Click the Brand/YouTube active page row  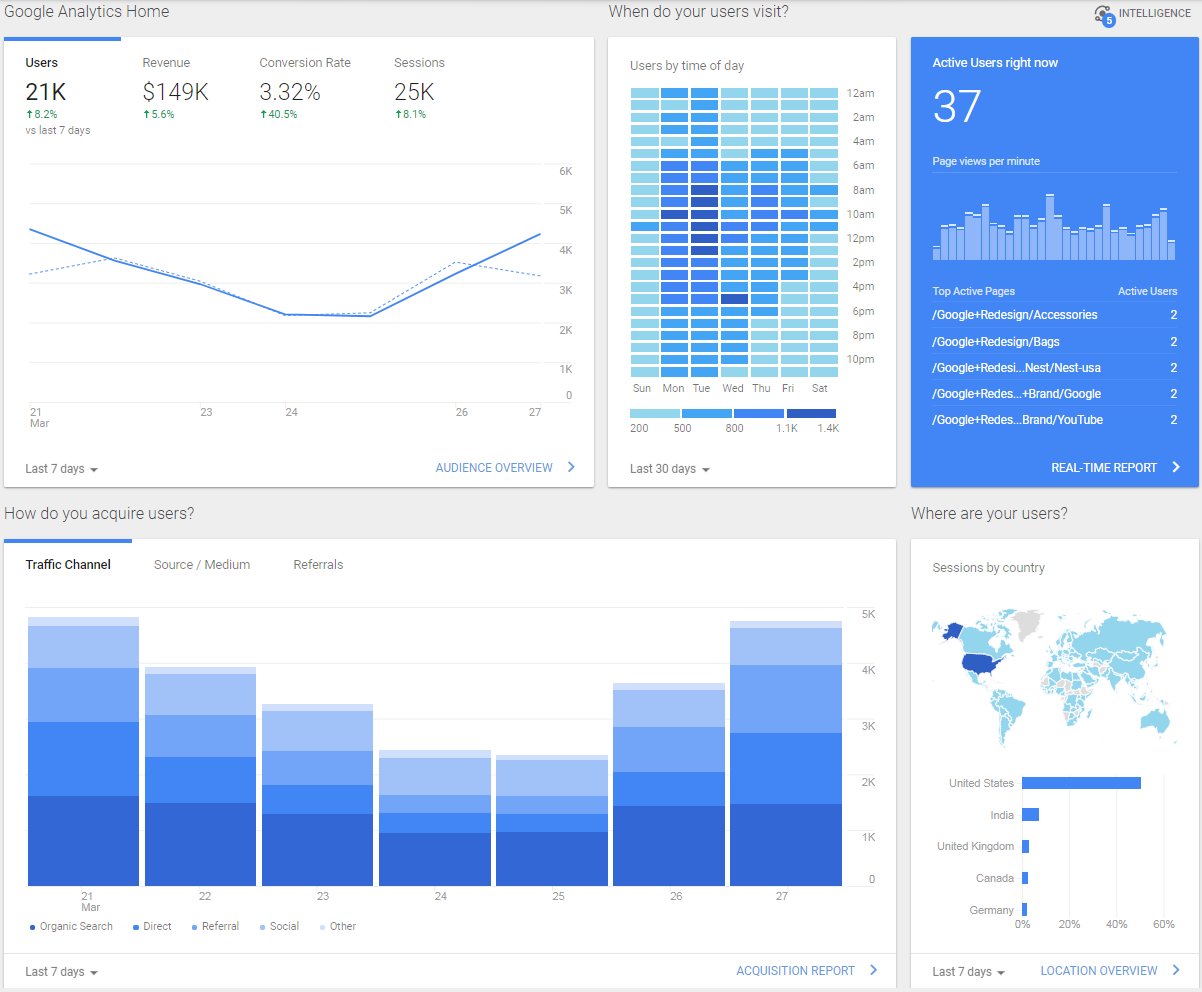[x=1055, y=420]
